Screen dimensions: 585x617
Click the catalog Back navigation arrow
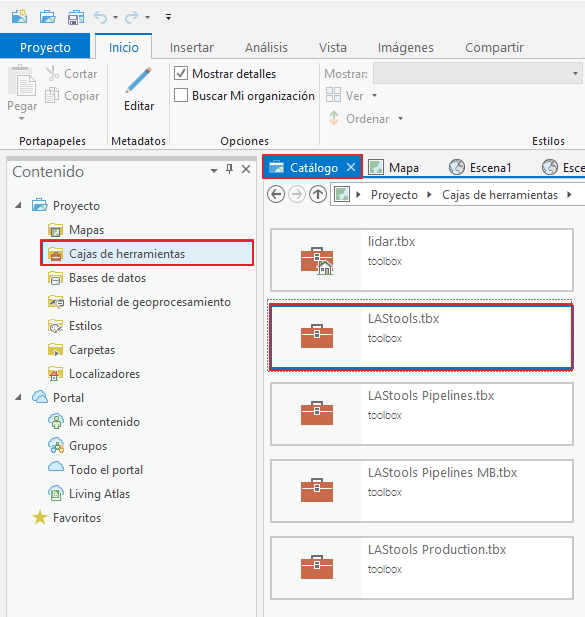276,194
